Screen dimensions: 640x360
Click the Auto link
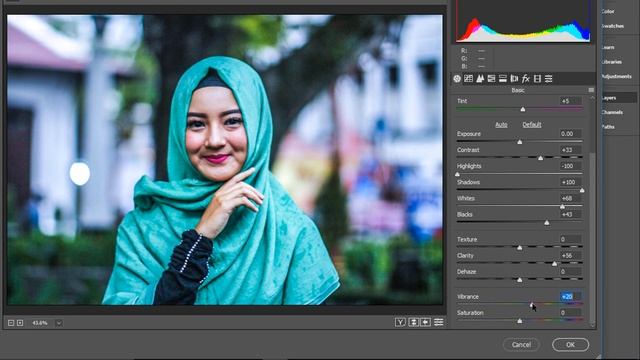click(501, 124)
